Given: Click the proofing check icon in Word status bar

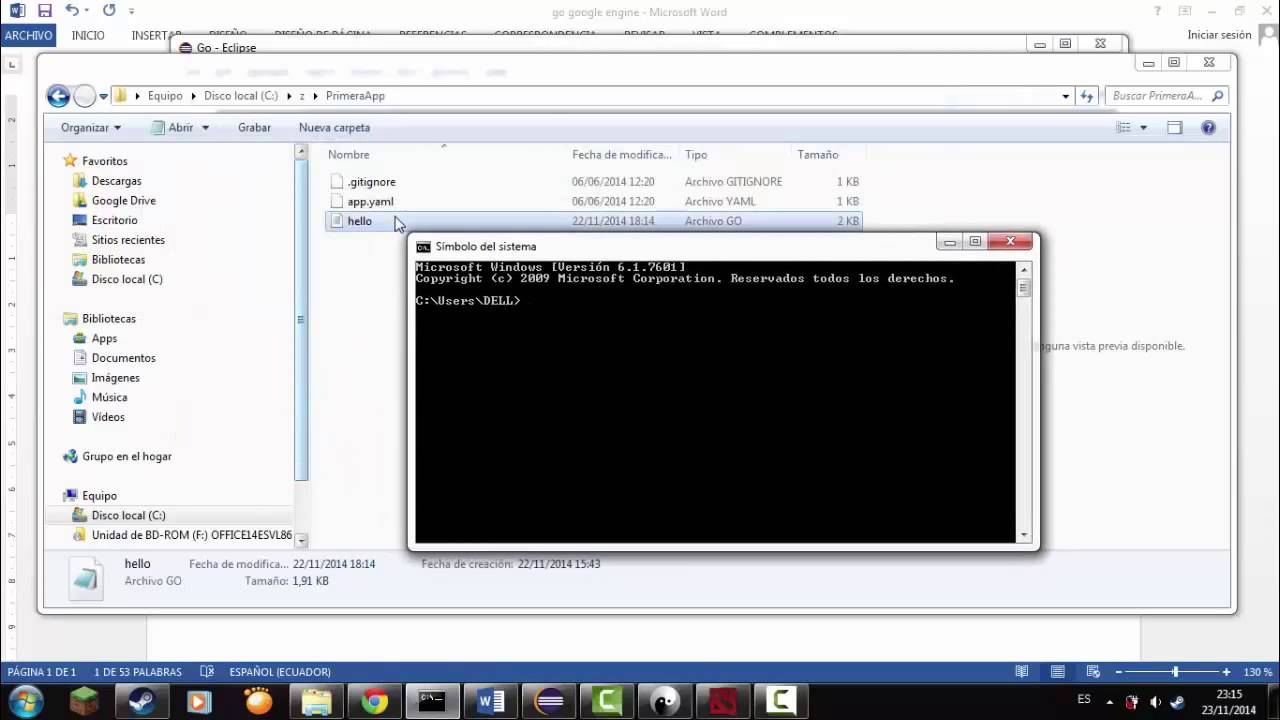Looking at the screenshot, I should click(207, 672).
